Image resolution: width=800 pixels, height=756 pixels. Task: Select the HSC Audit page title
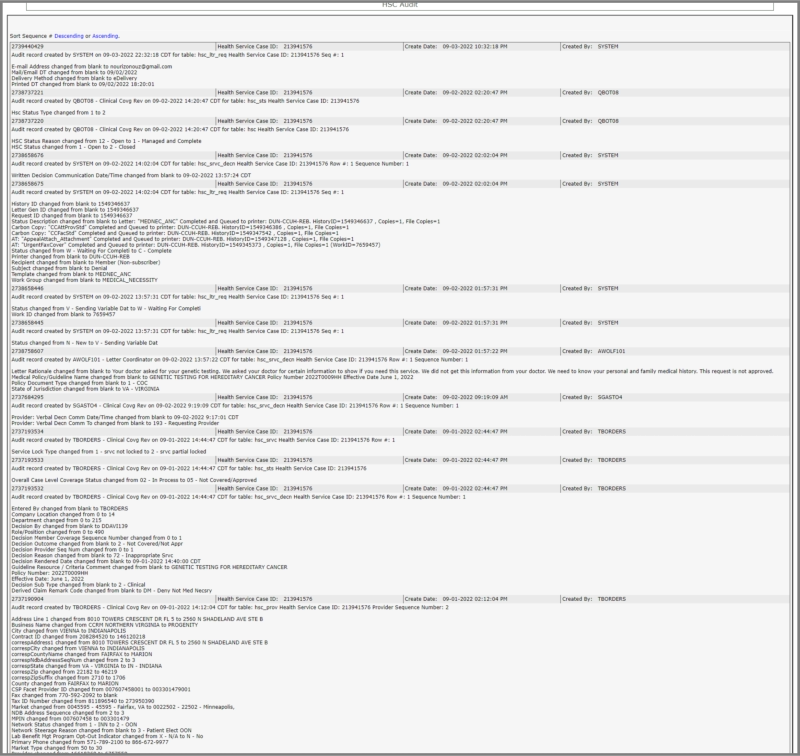[400, 5]
